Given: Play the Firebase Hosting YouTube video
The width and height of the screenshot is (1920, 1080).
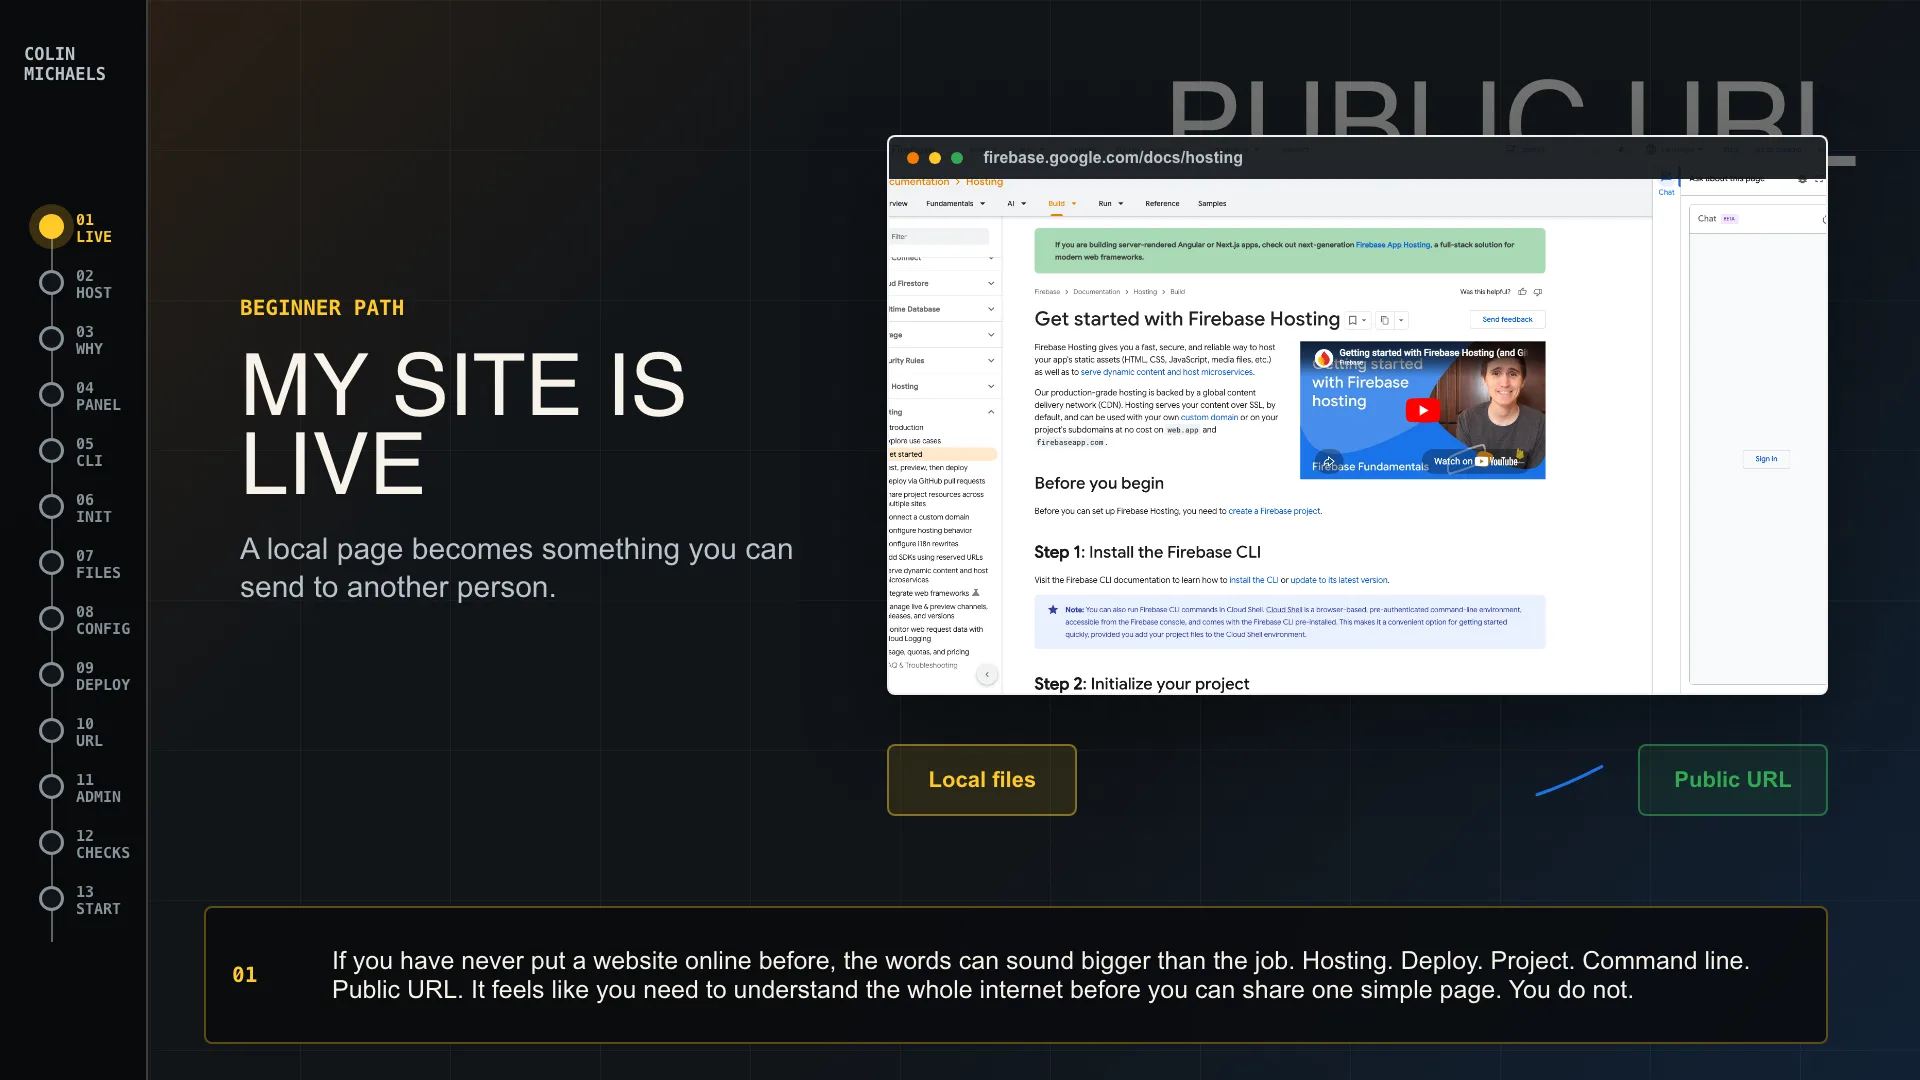Looking at the screenshot, I should [x=1422, y=410].
